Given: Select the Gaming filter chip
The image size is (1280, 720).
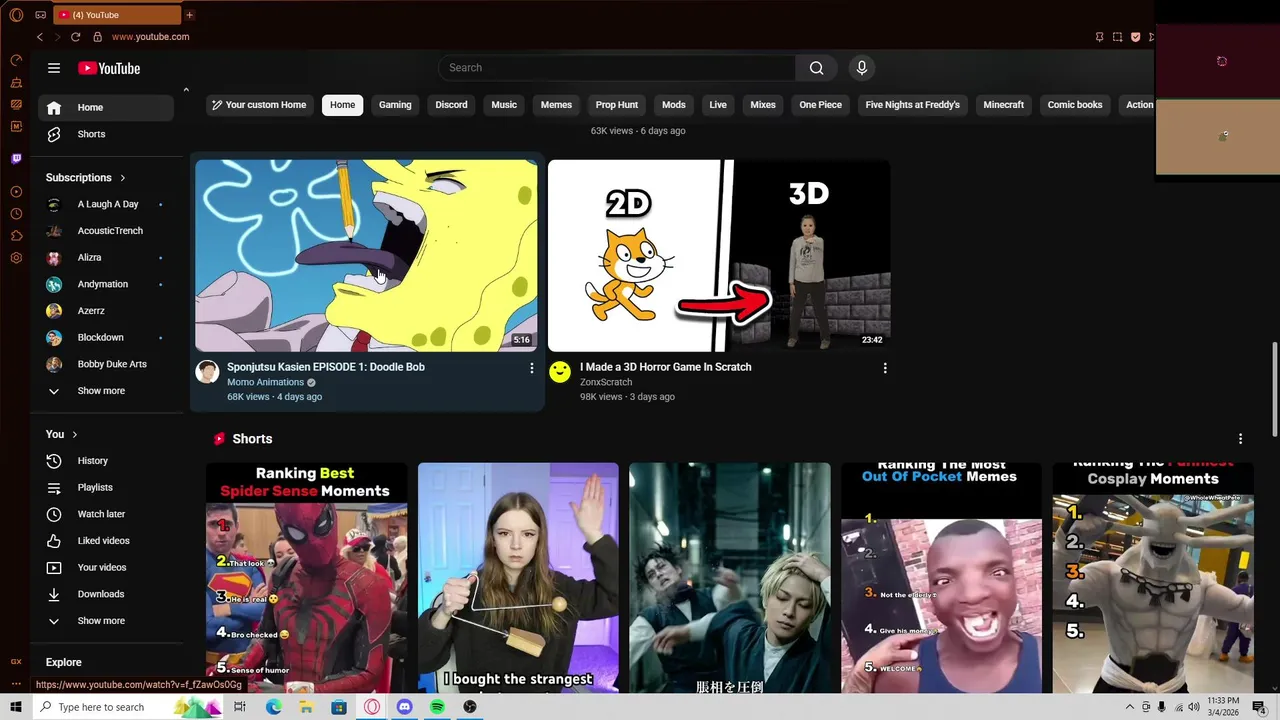Looking at the screenshot, I should click(395, 105).
